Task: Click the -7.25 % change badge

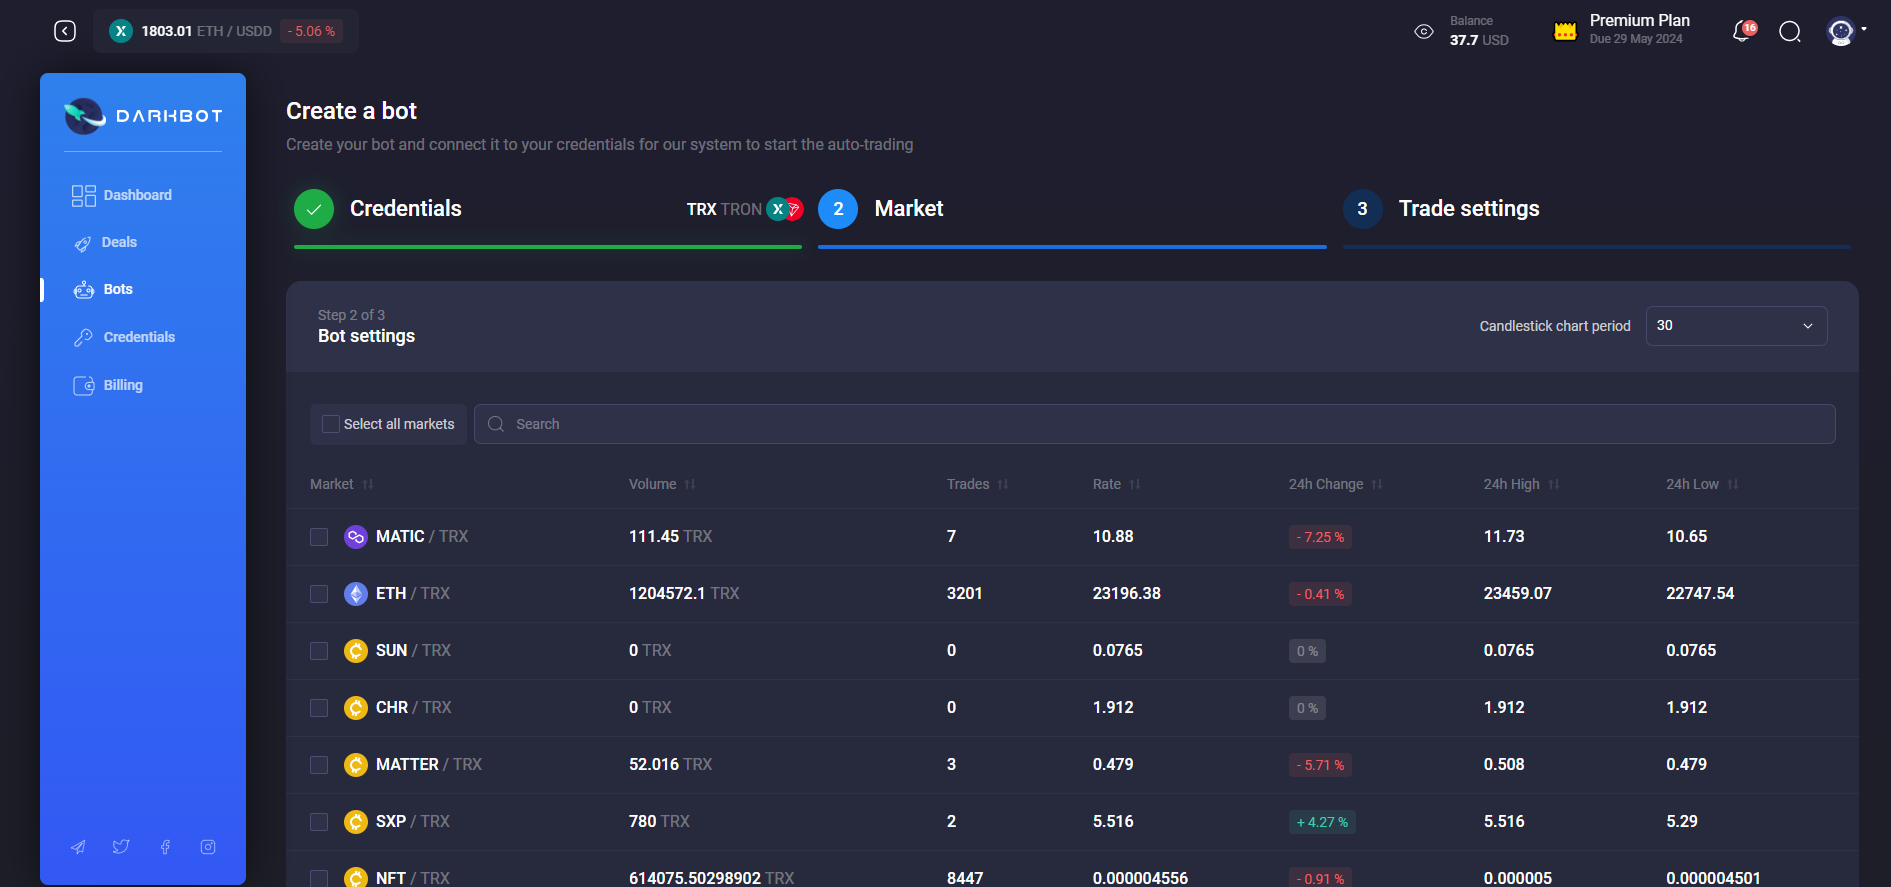Action: pos(1320,537)
